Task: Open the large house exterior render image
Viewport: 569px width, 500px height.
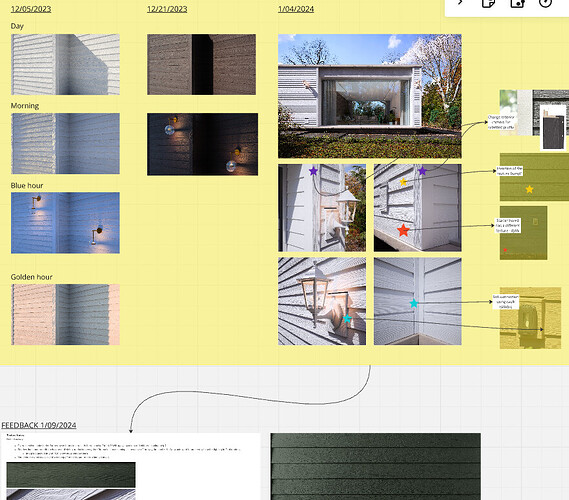Action: point(370,96)
